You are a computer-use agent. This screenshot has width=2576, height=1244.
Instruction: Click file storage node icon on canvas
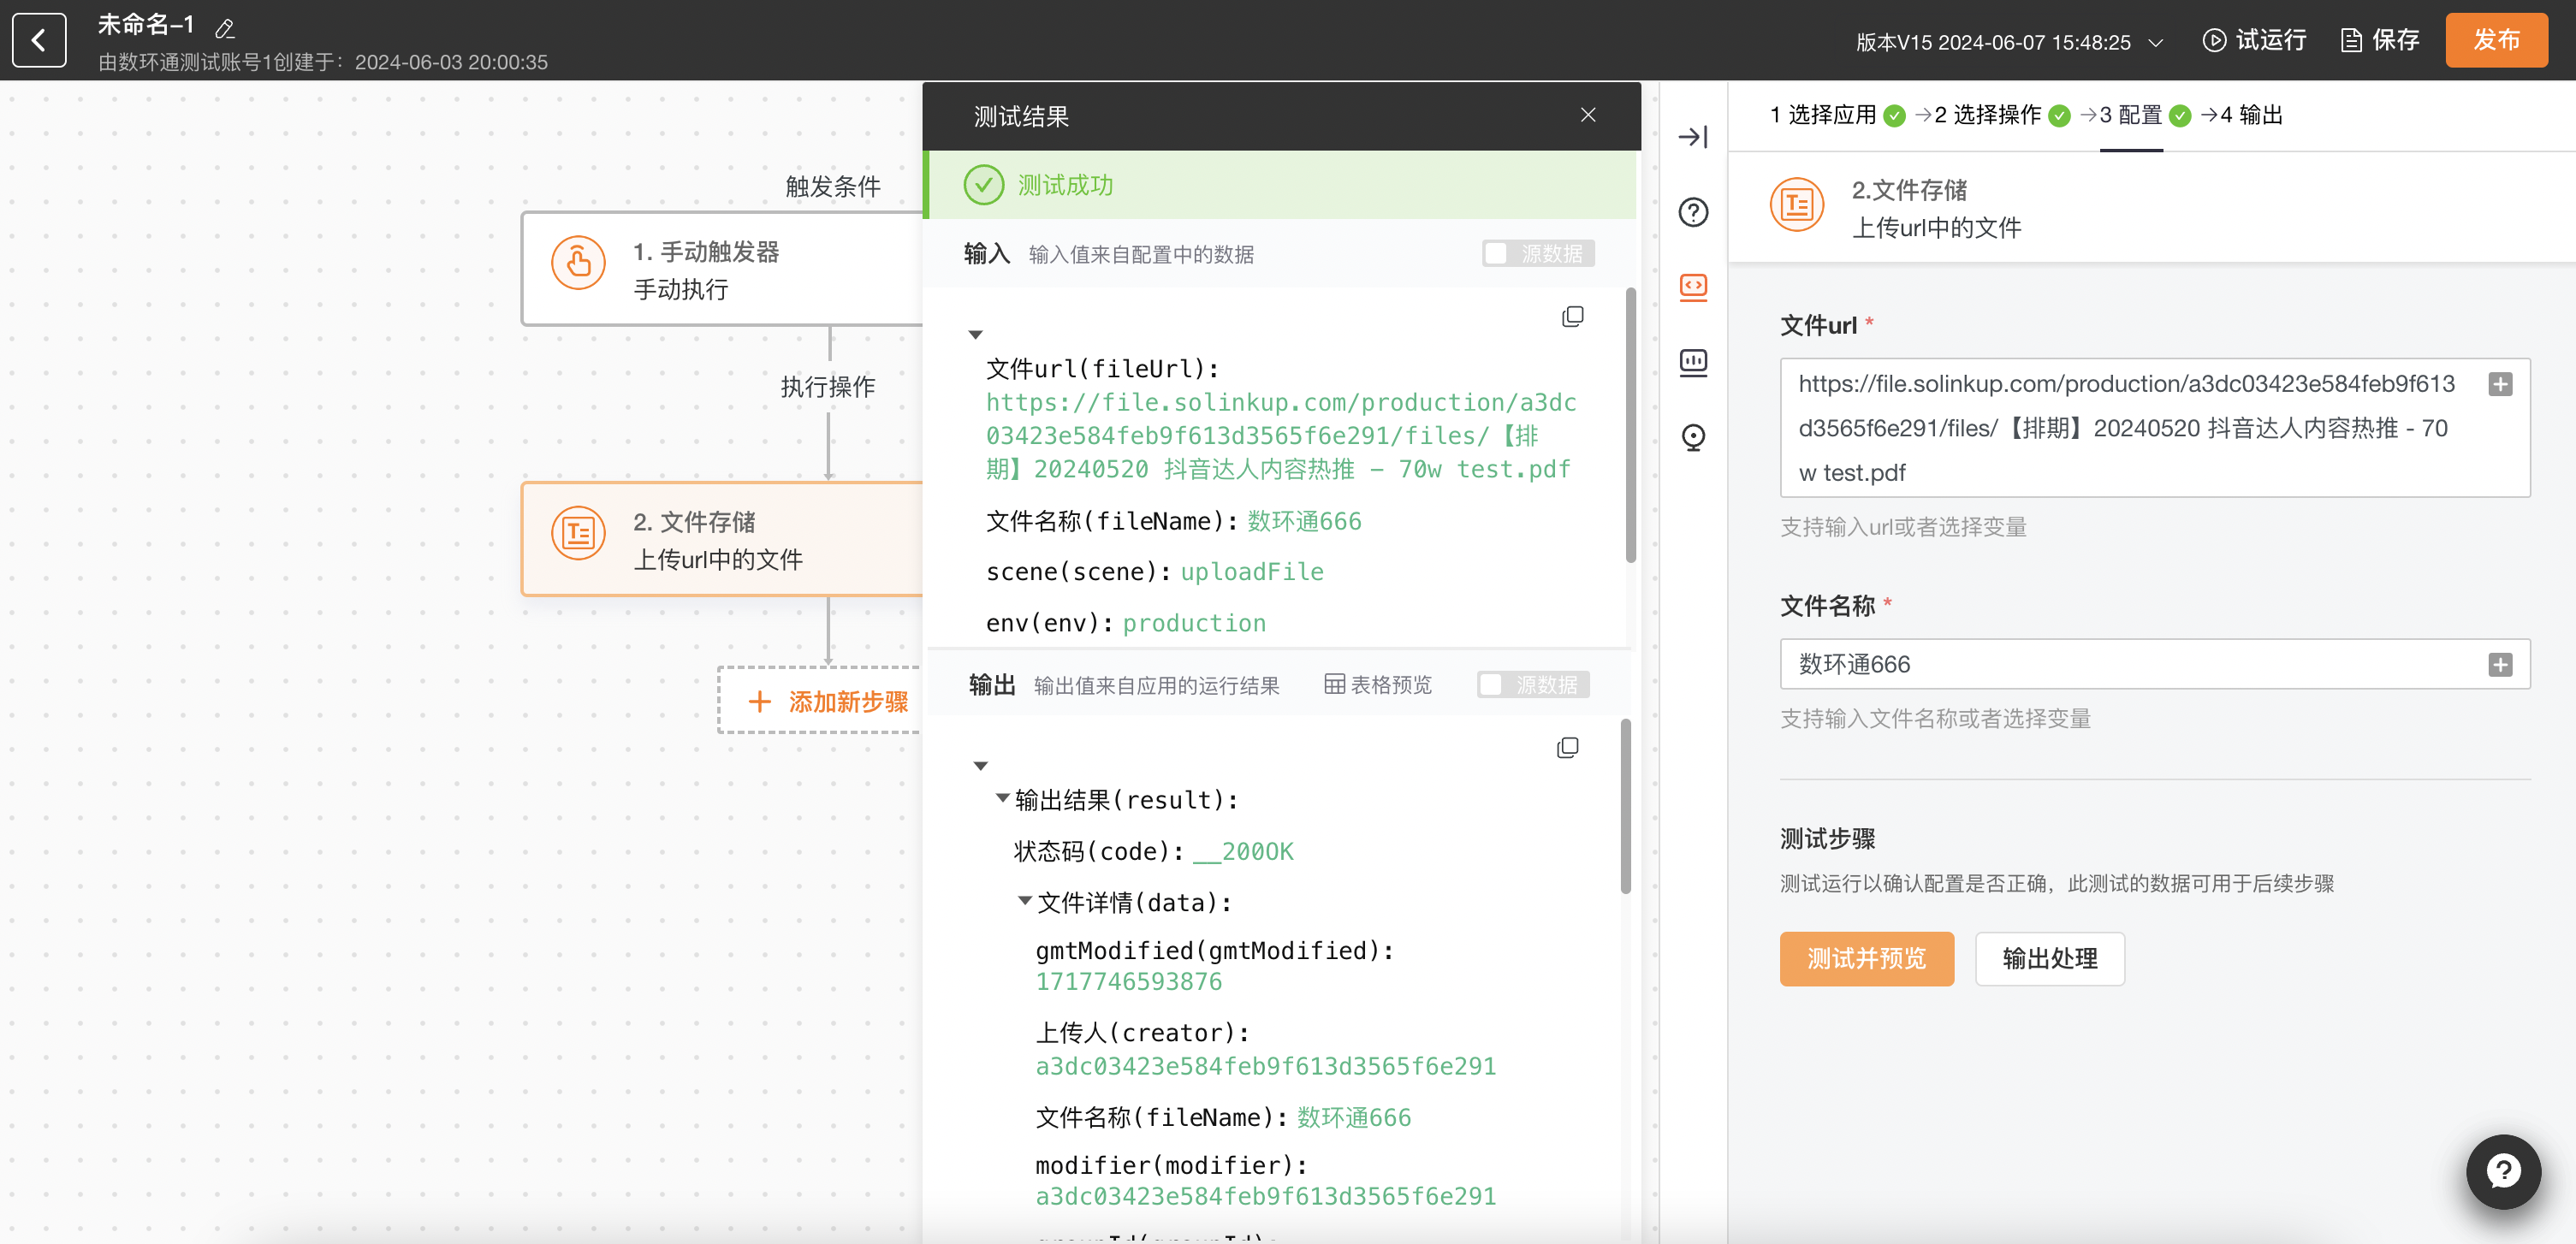[578, 533]
